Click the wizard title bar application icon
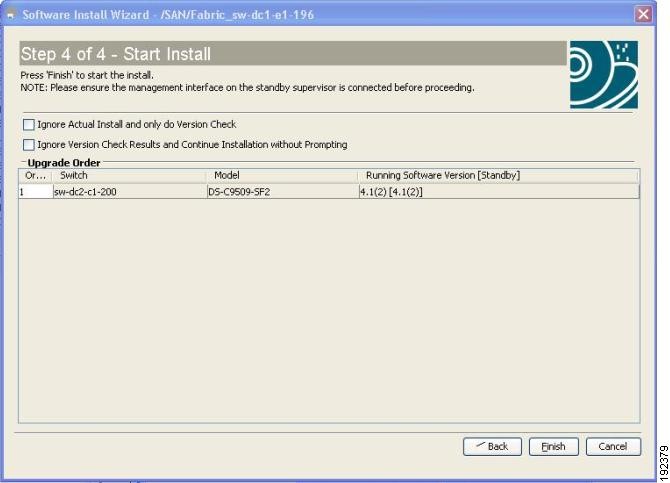Viewport: 670px width, 483px height. (12, 15)
